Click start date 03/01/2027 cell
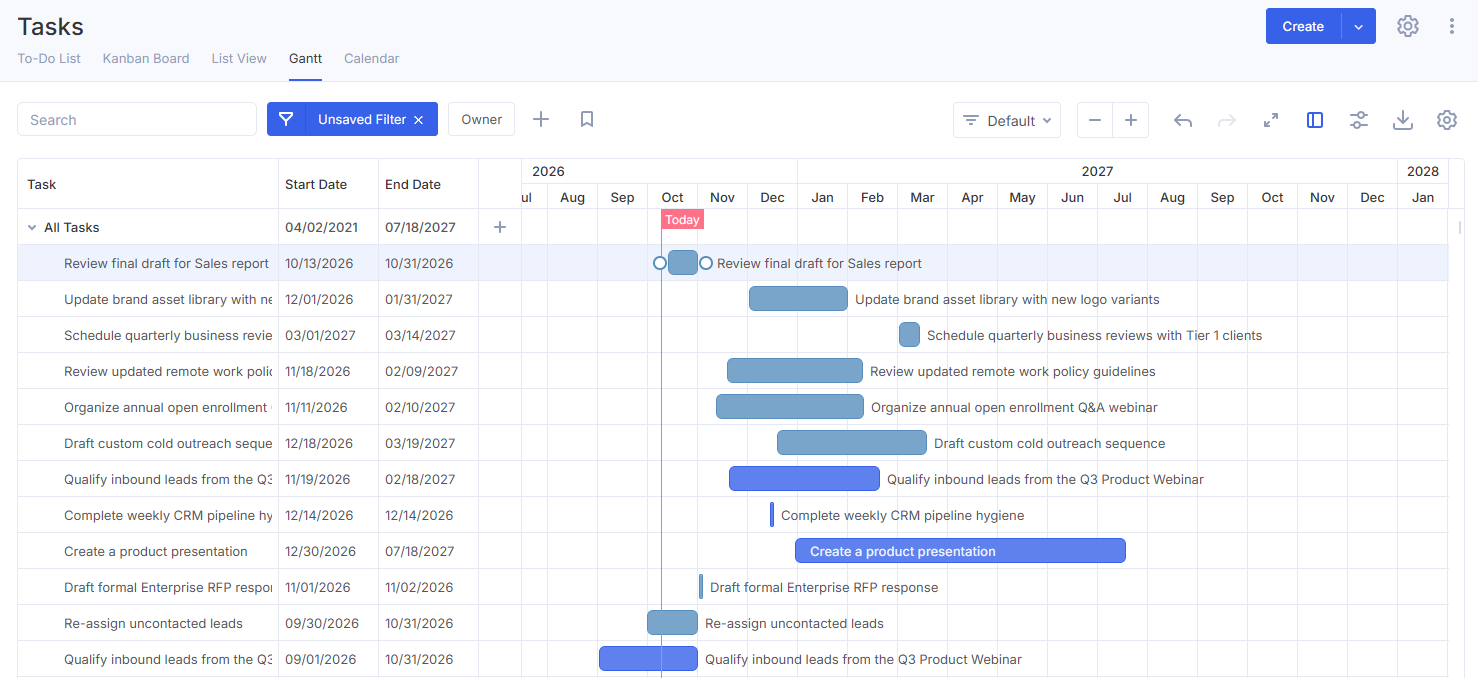This screenshot has height=678, width=1478. tap(319, 335)
